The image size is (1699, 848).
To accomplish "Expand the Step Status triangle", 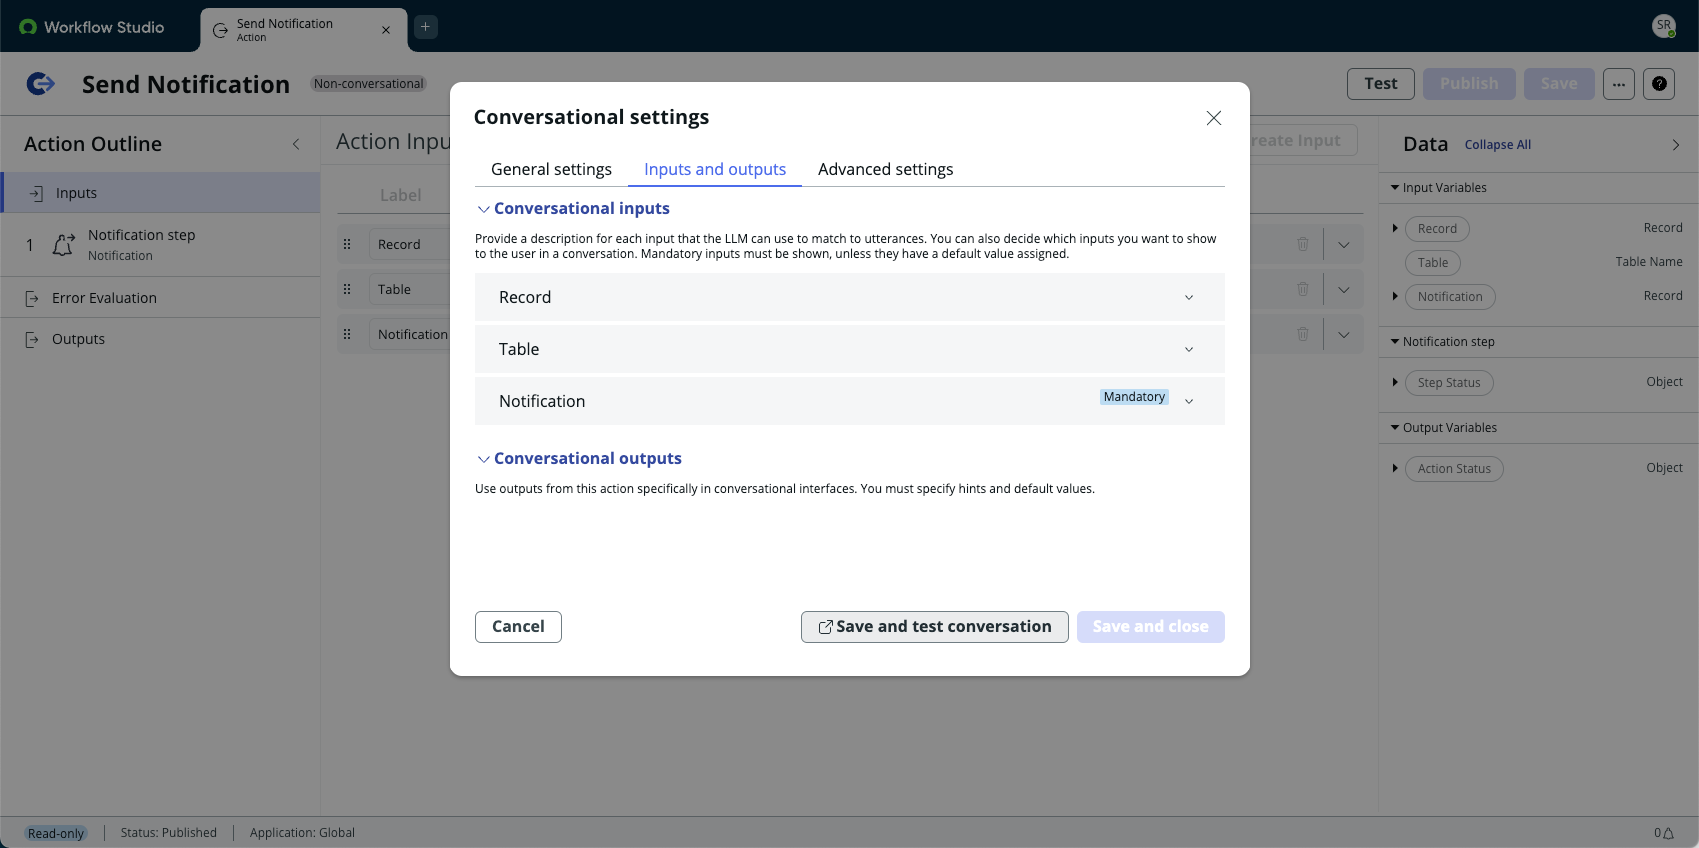I will tap(1395, 383).
